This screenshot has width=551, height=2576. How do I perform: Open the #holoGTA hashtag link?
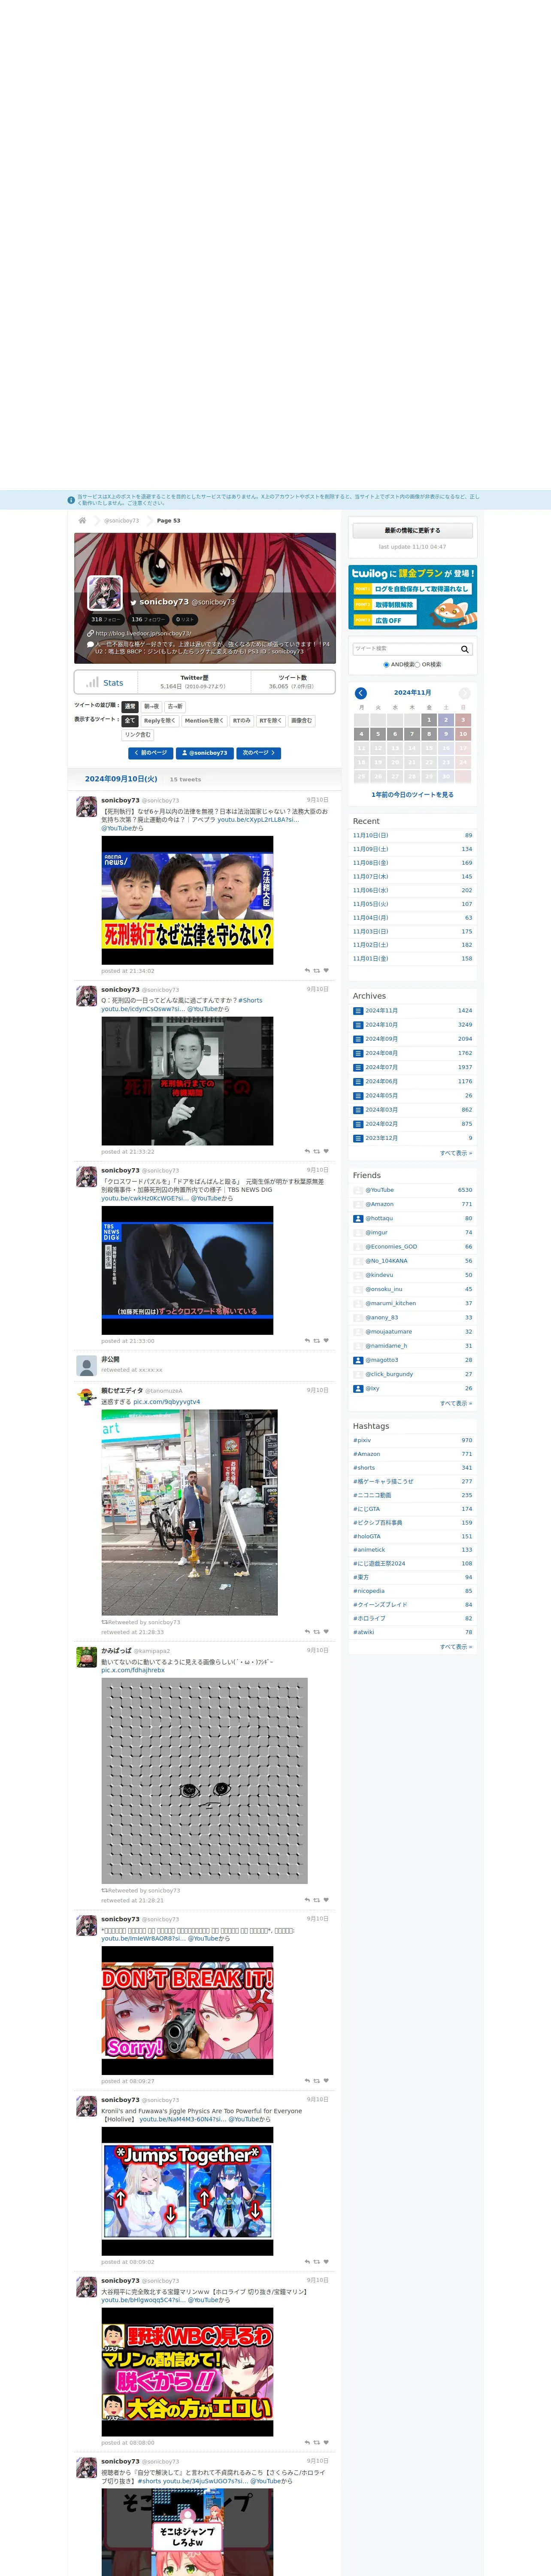[367, 1536]
